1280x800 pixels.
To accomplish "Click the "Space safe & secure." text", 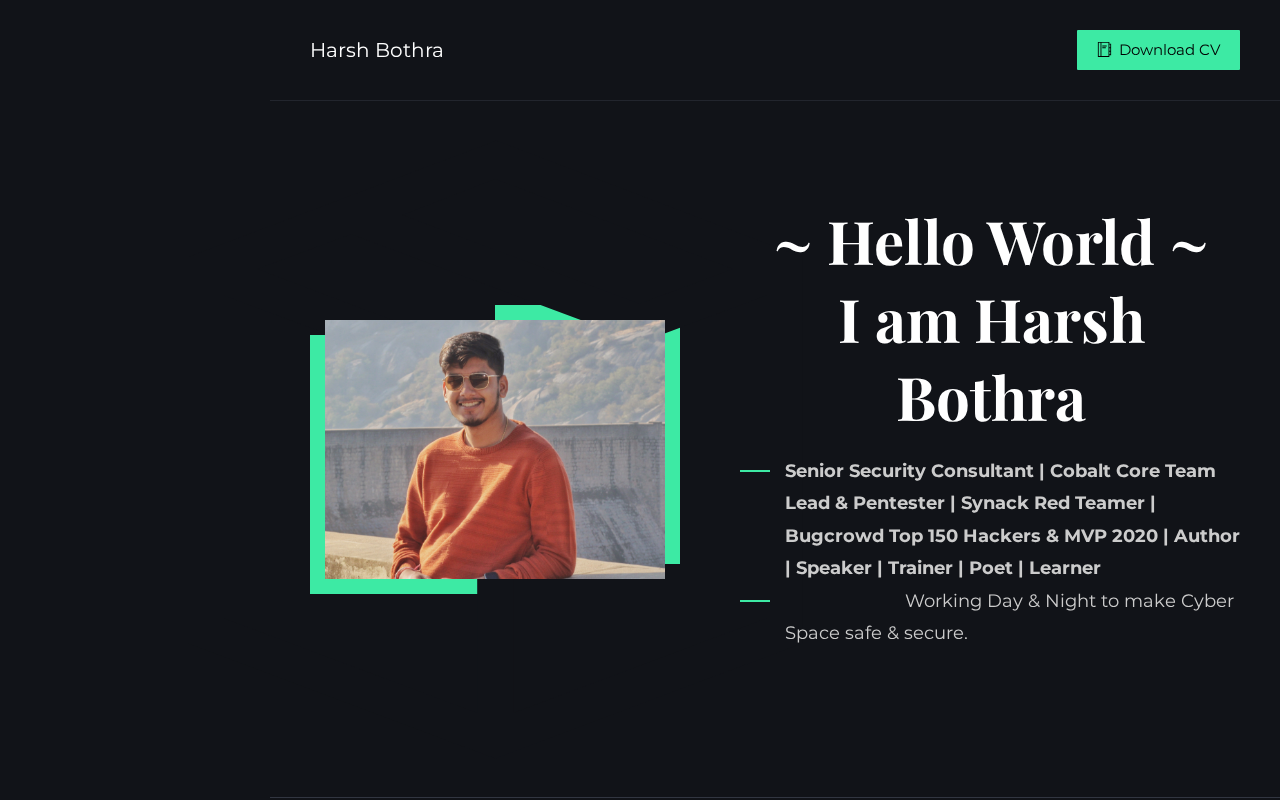I will 876,633.
